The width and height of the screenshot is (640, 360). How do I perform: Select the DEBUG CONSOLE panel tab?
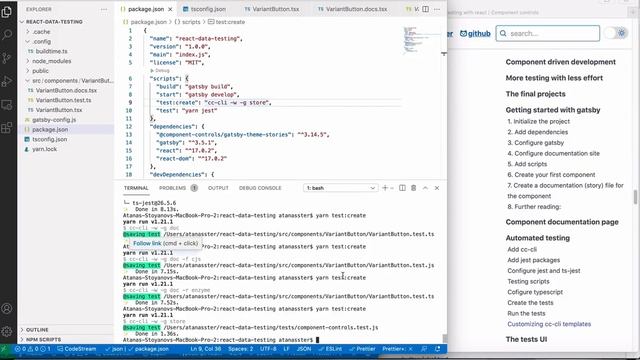click(x=260, y=188)
